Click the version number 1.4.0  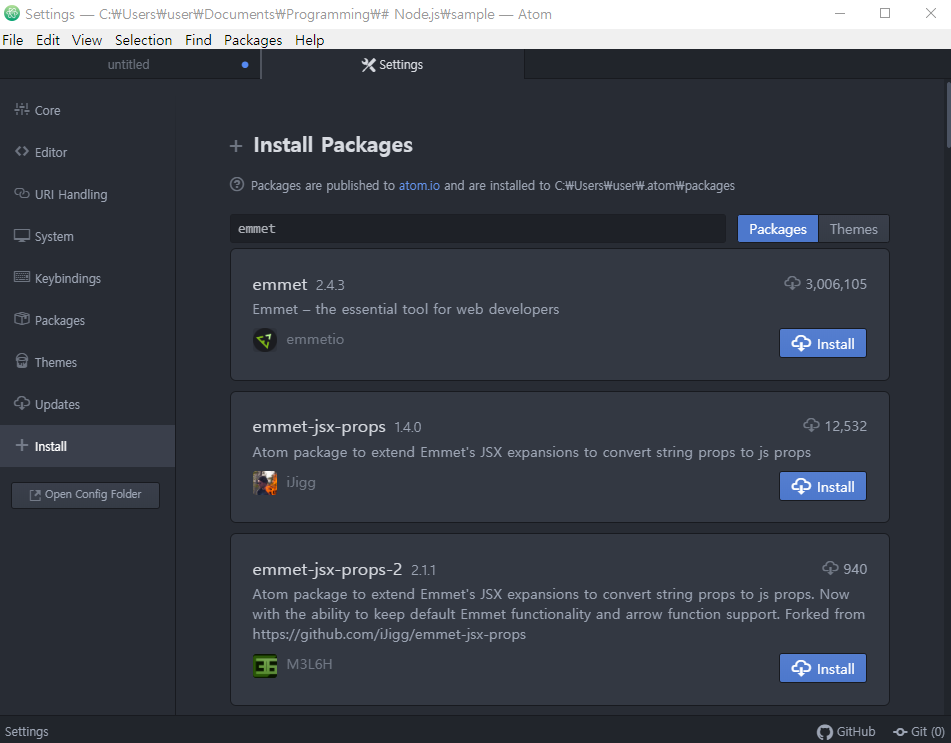(408, 428)
